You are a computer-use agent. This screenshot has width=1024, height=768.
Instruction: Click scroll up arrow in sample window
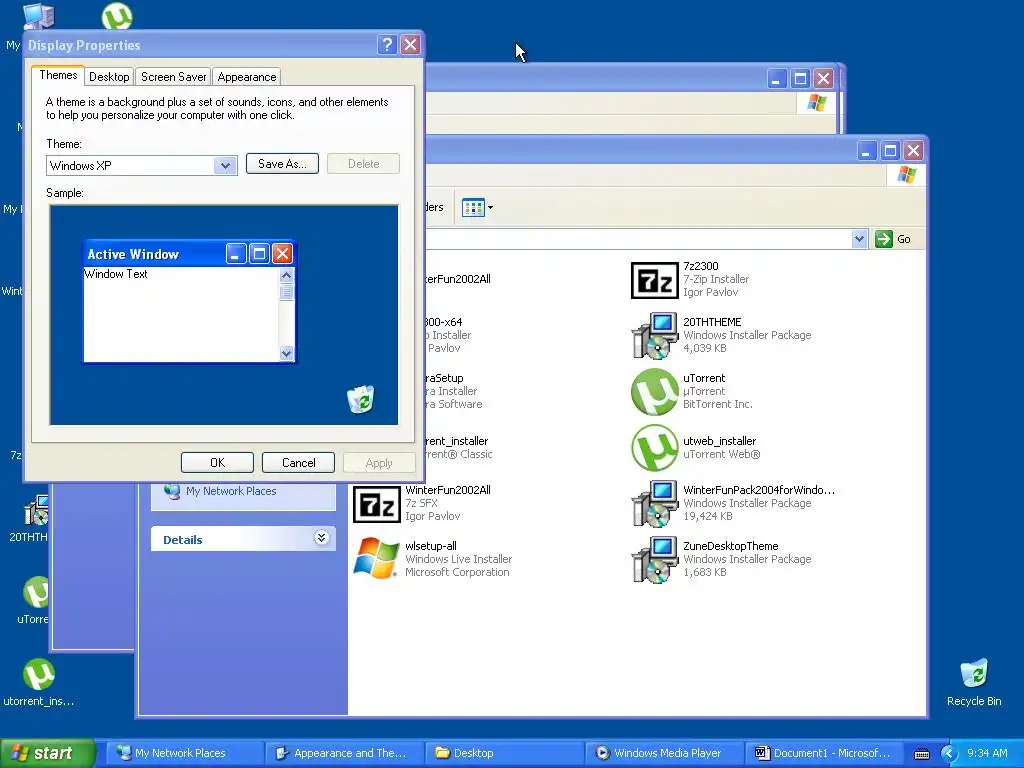[x=286, y=275]
